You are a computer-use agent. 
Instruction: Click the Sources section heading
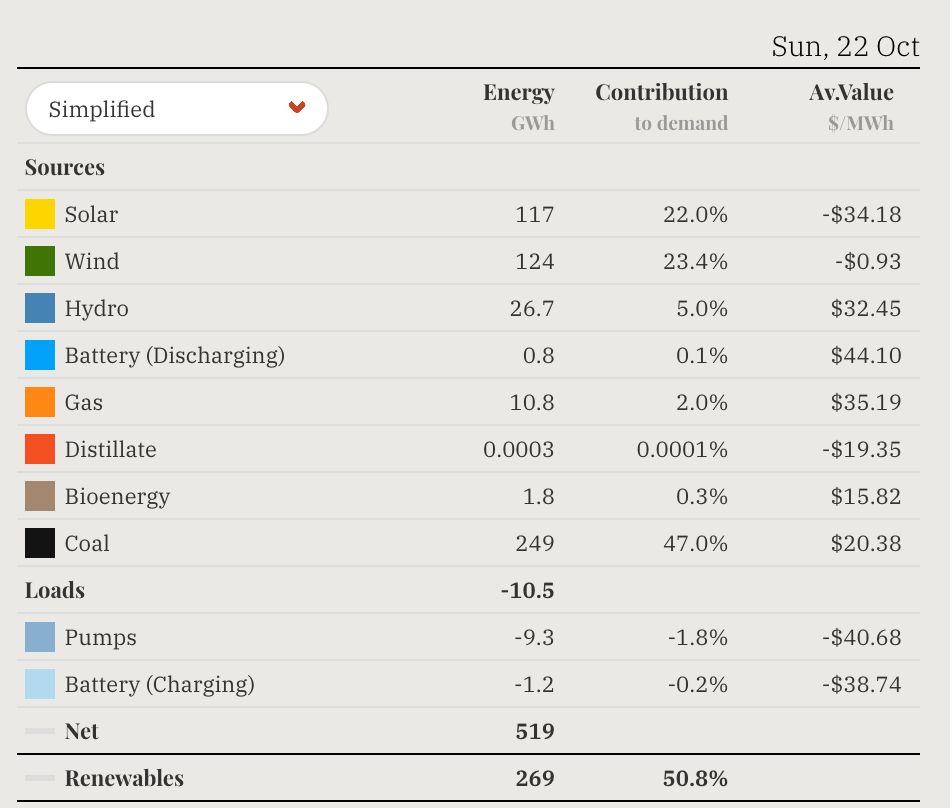(x=65, y=167)
